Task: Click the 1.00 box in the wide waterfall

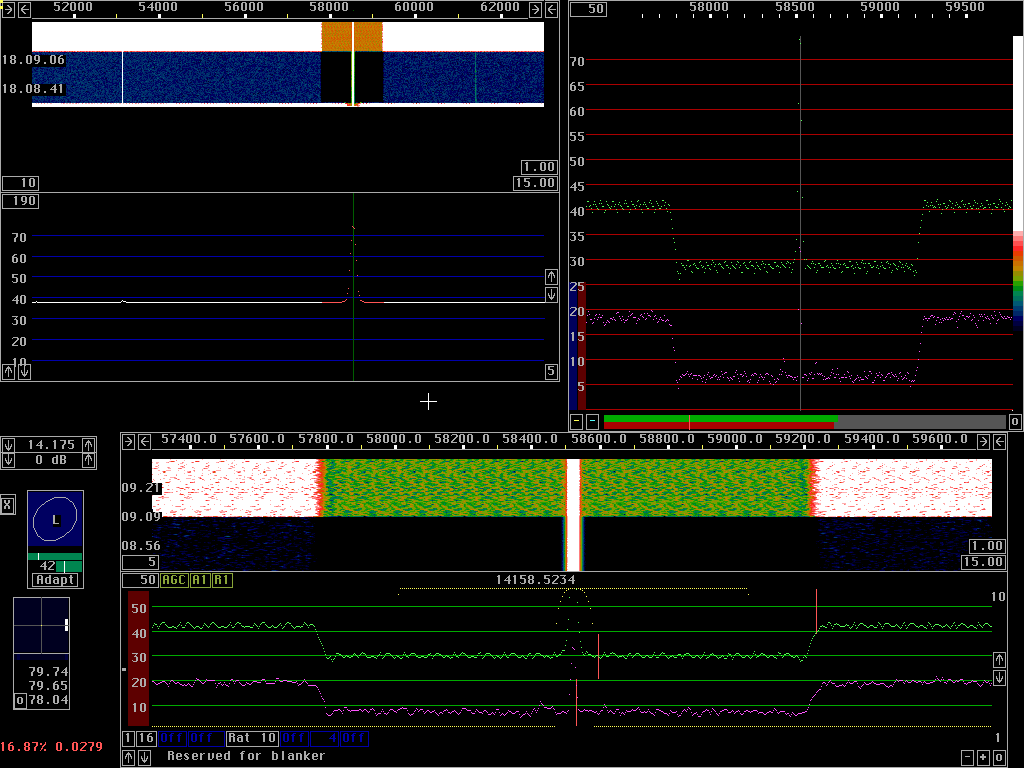Action: click(539, 167)
